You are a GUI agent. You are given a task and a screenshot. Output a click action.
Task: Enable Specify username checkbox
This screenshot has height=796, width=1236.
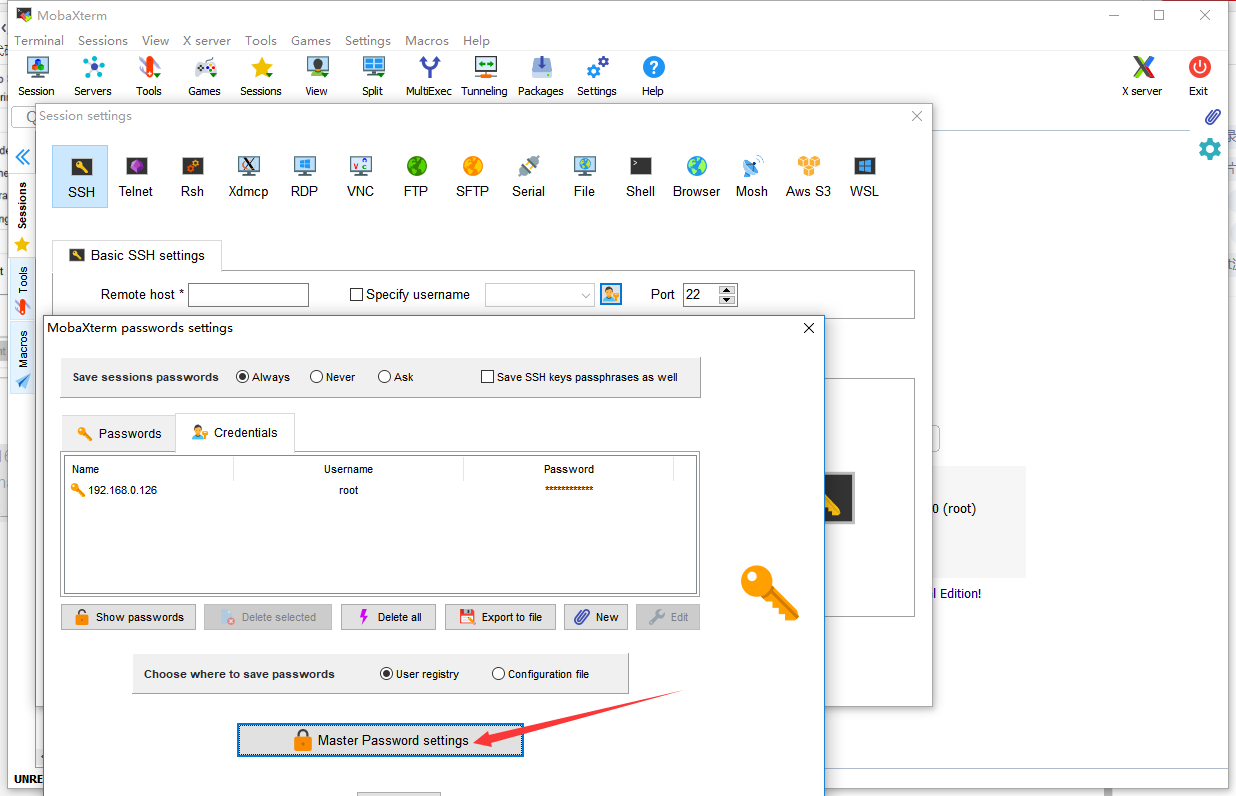[356, 295]
